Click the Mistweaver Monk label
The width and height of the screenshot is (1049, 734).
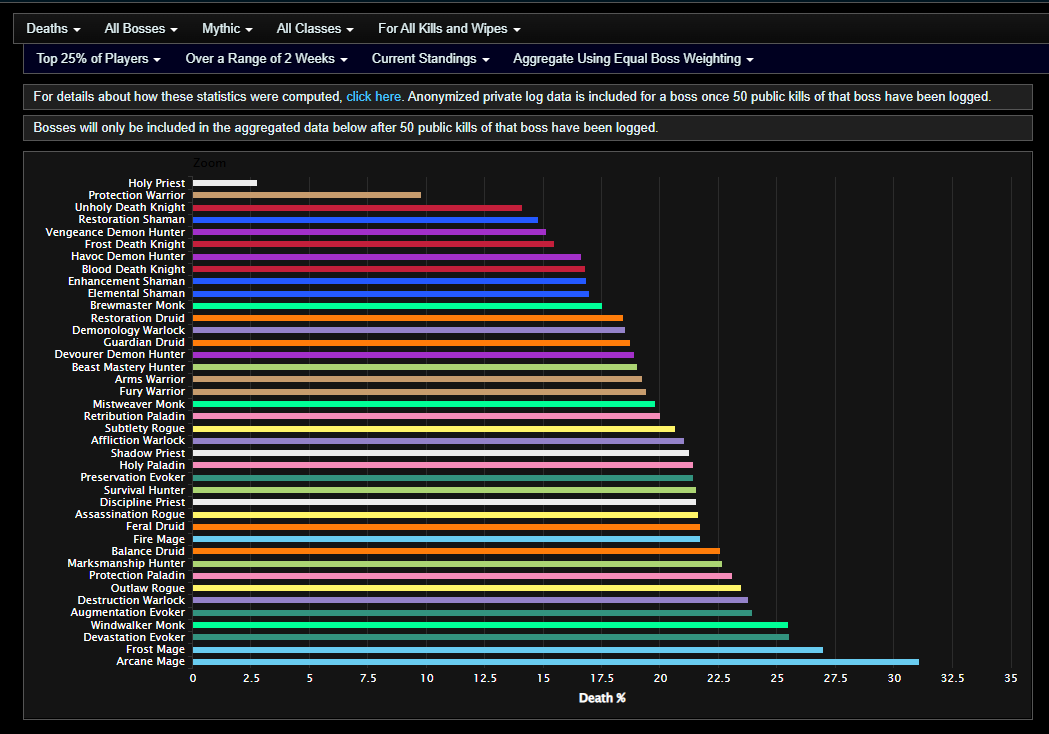[138, 403]
